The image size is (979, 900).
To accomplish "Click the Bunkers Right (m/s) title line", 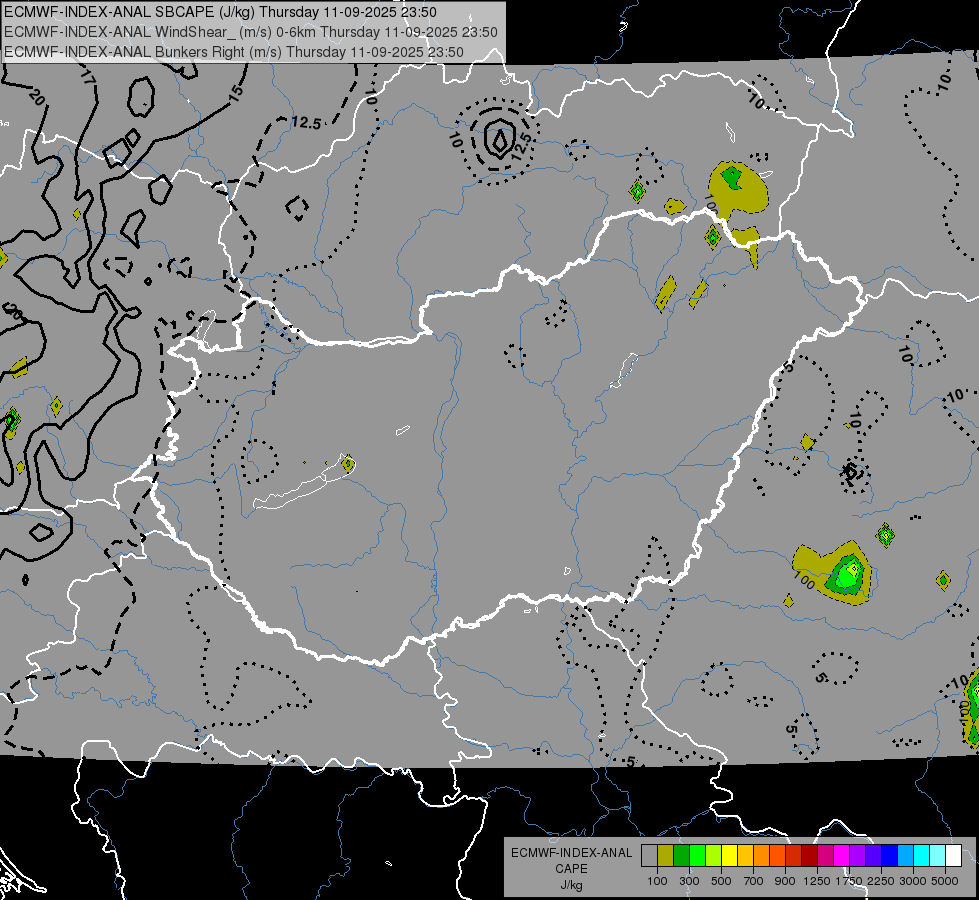I will click(234, 52).
